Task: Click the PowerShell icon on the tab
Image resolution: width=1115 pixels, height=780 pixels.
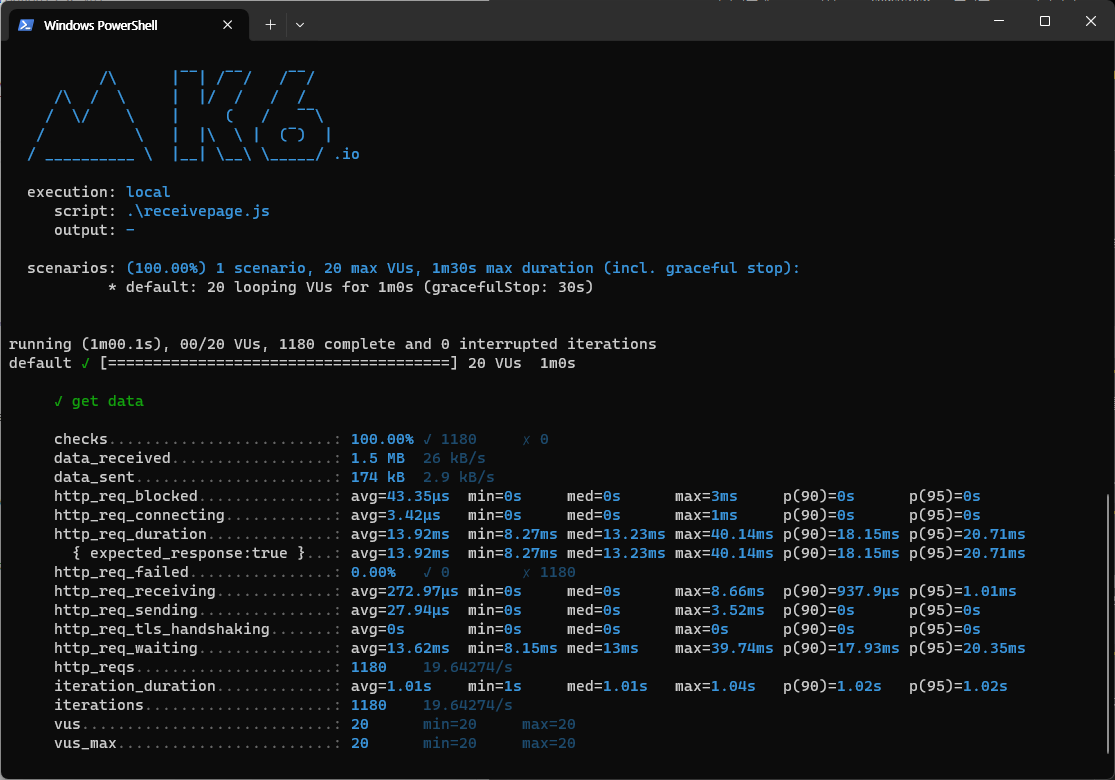Action: click(26, 25)
